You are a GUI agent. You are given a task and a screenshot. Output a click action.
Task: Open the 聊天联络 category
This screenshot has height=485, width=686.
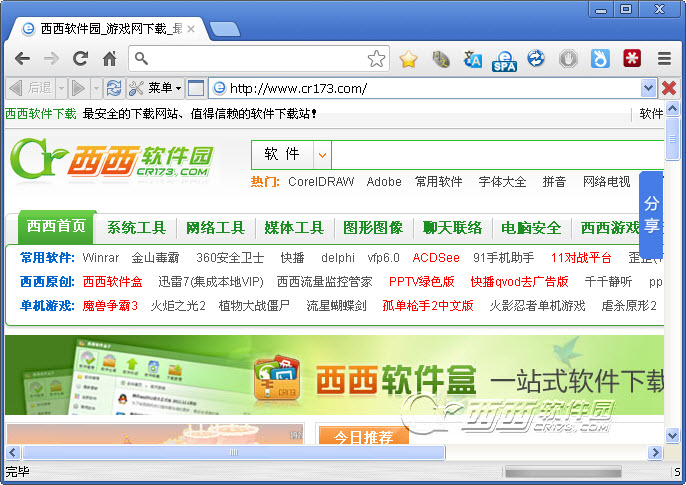[x=452, y=228]
